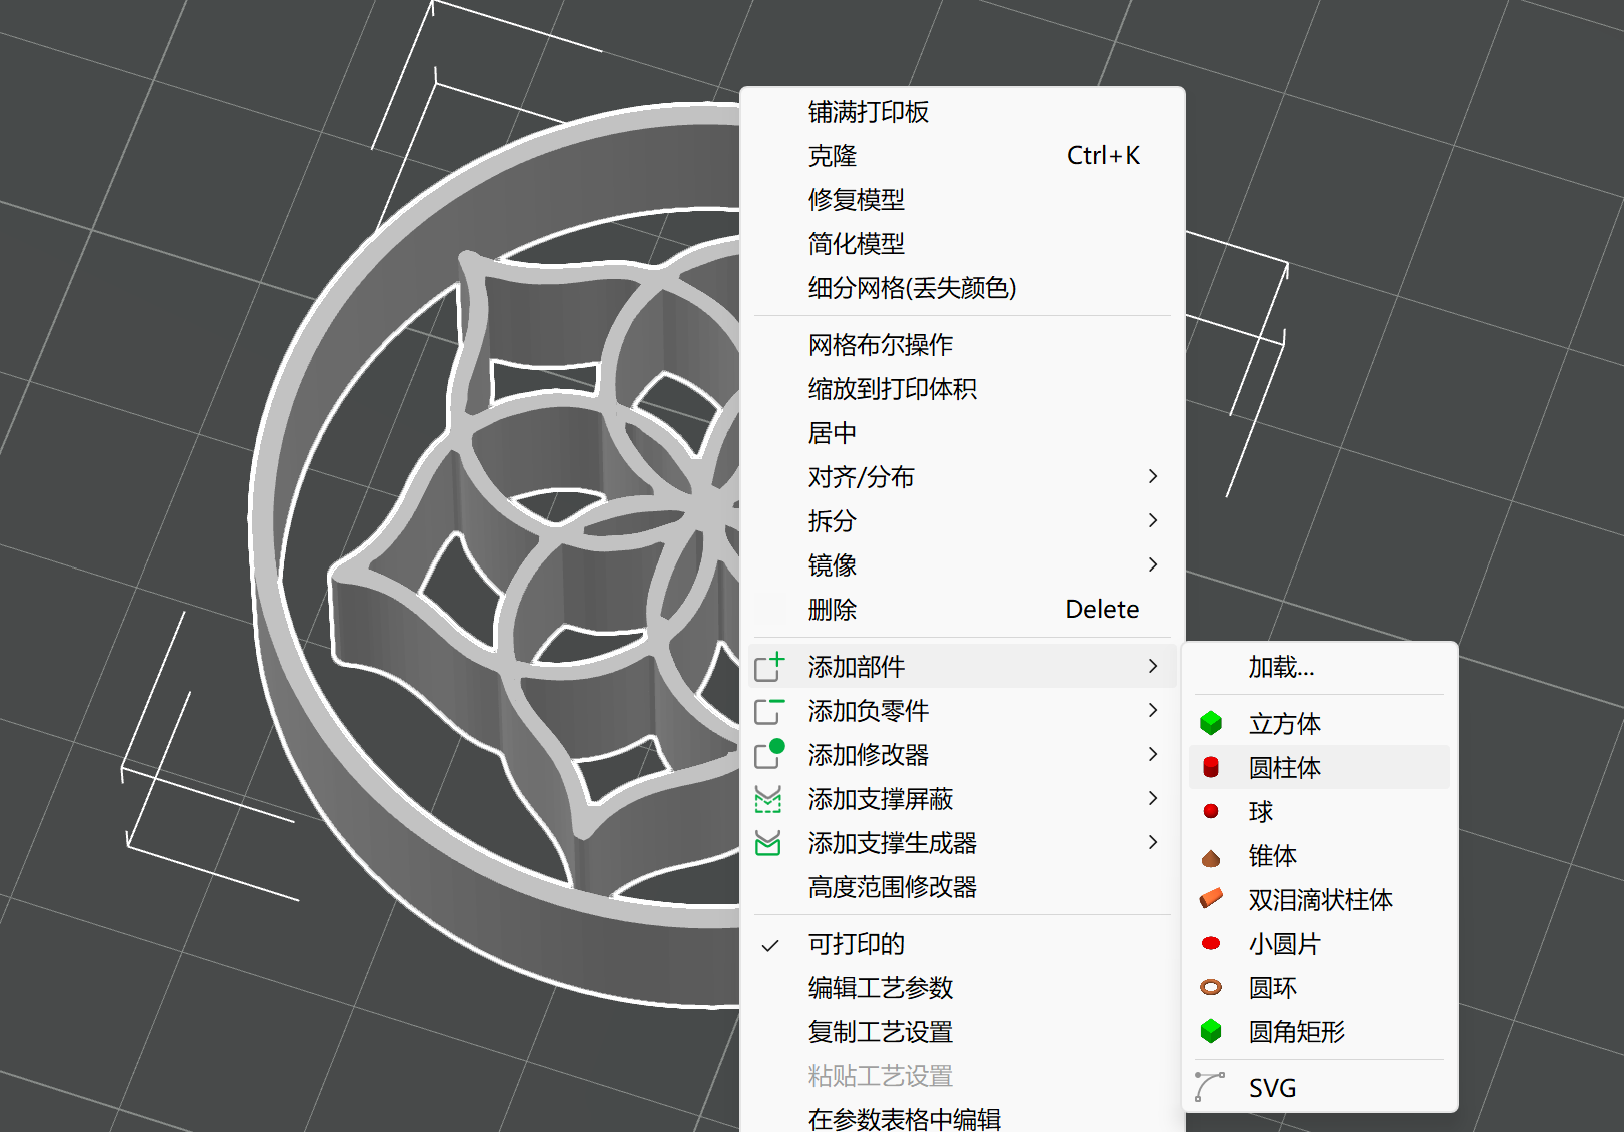Image resolution: width=1624 pixels, height=1132 pixels.
Task: Click the support enforcer icon beside 添加支撑生成器
Action: [x=768, y=843]
